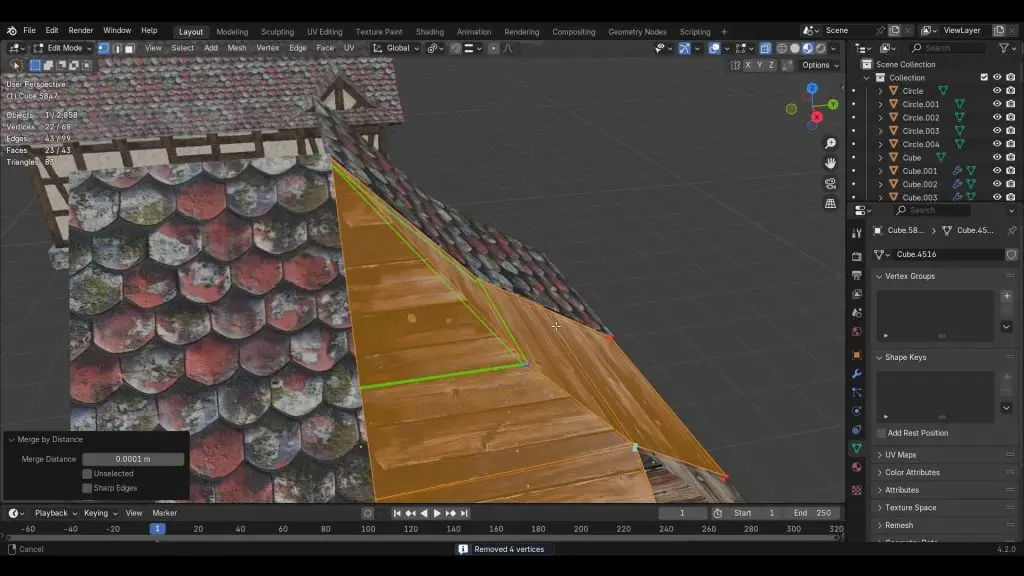Enable the Unselected checkbox
This screenshot has width=1024, height=576.
[x=88, y=474]
